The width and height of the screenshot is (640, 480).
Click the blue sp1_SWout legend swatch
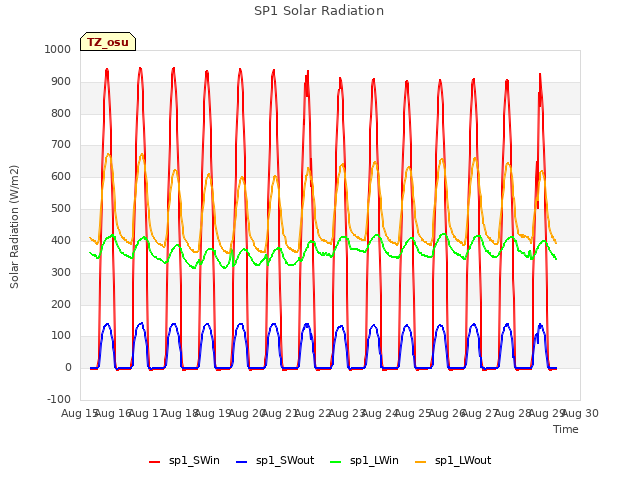pyautogui.click(x=242, y=462)
